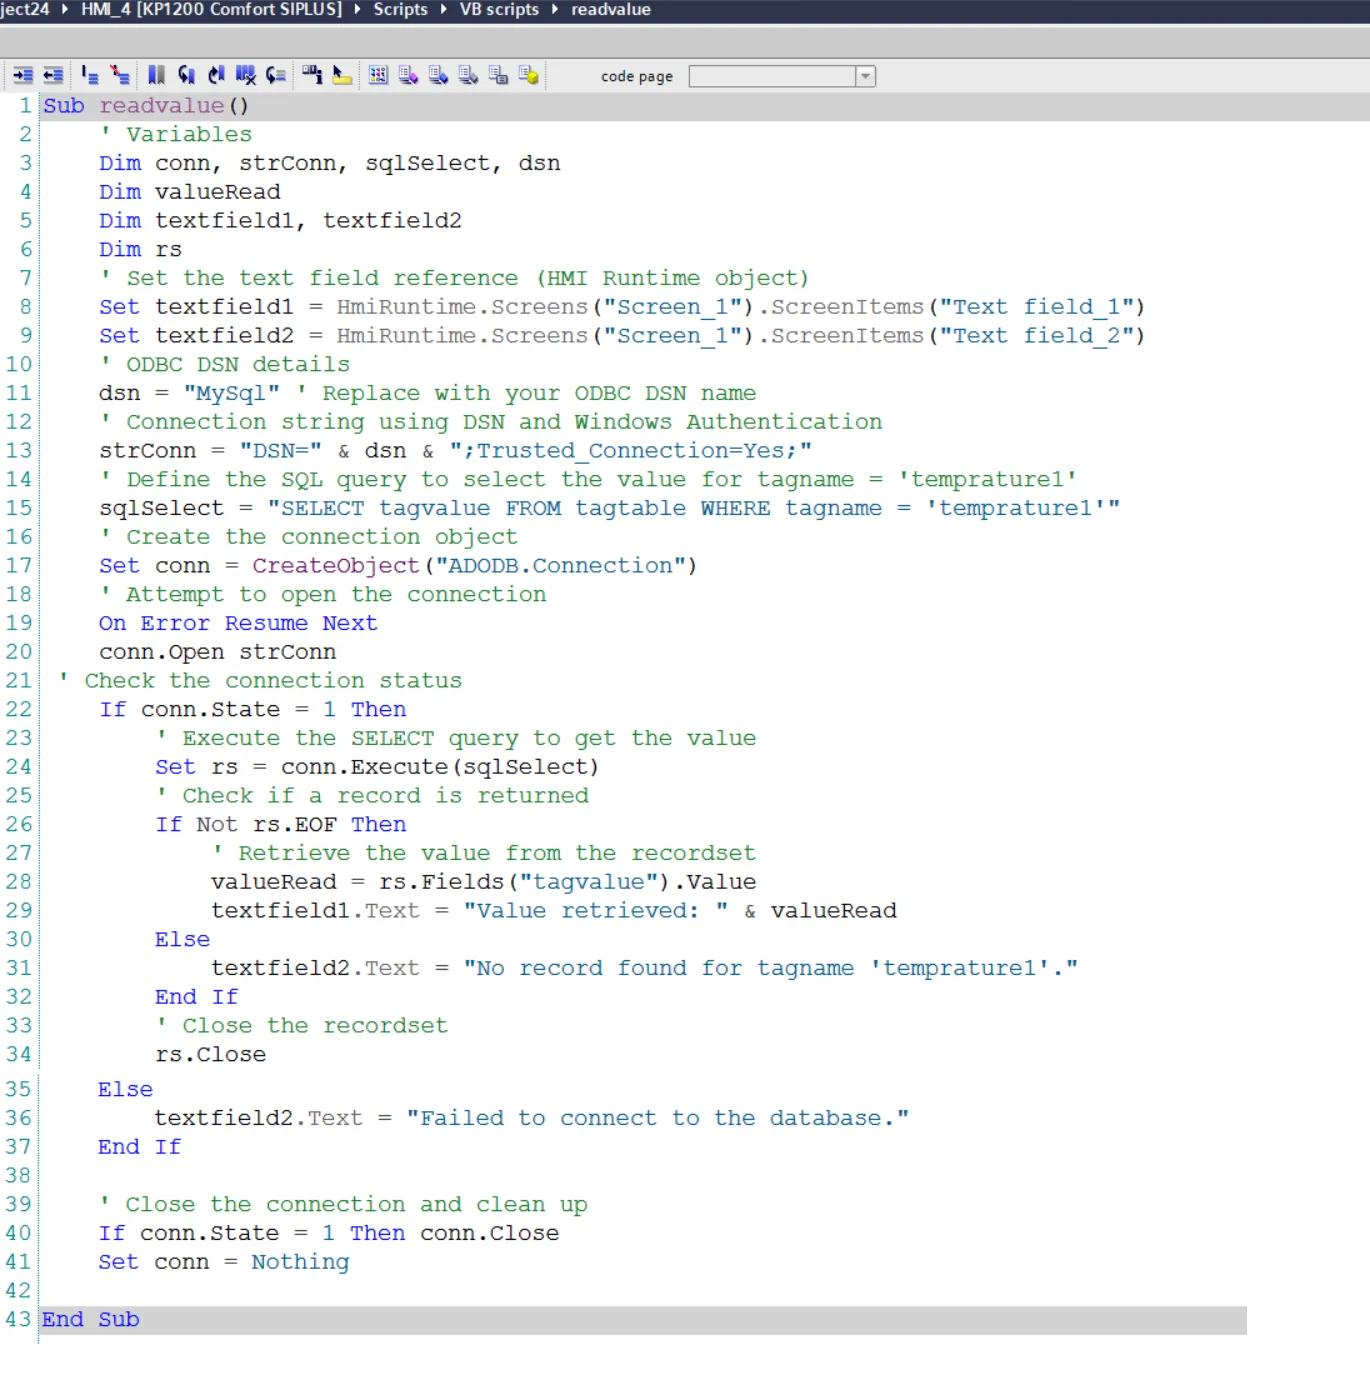
Task: Expand the arrow before VB scripts breadcrumb
Action: click(x=444, y=10)
